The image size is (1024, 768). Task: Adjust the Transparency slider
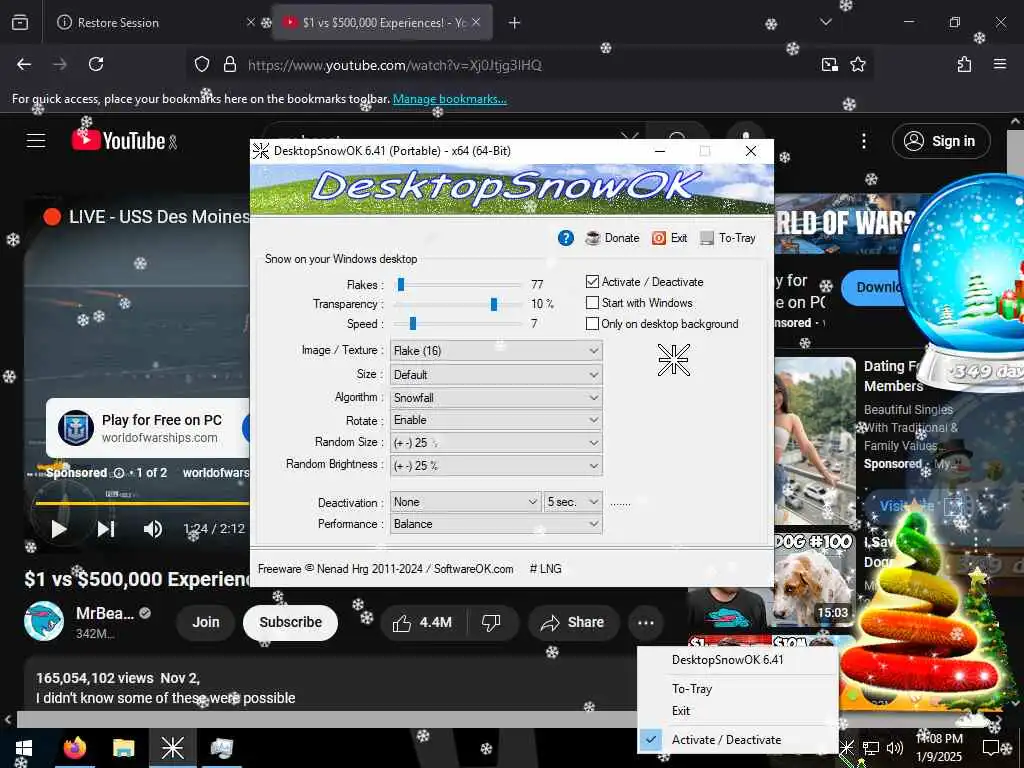pos(494,304)
